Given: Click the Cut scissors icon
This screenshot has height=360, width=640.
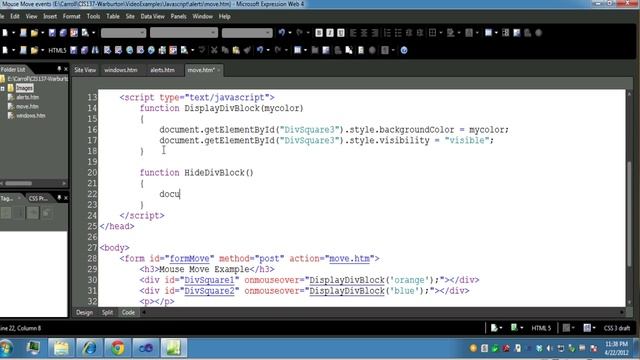Looking at the screenshot, I should point(214,50).
